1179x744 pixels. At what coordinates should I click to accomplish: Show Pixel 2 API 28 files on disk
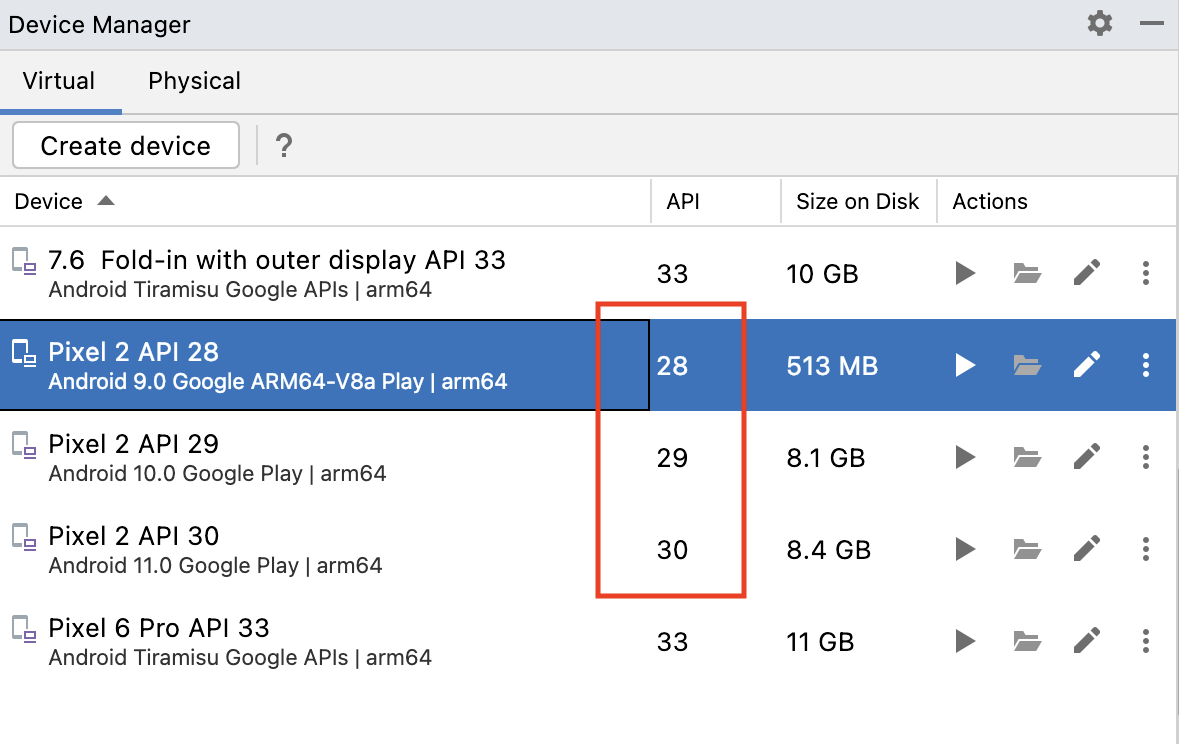pos(1027,366)
